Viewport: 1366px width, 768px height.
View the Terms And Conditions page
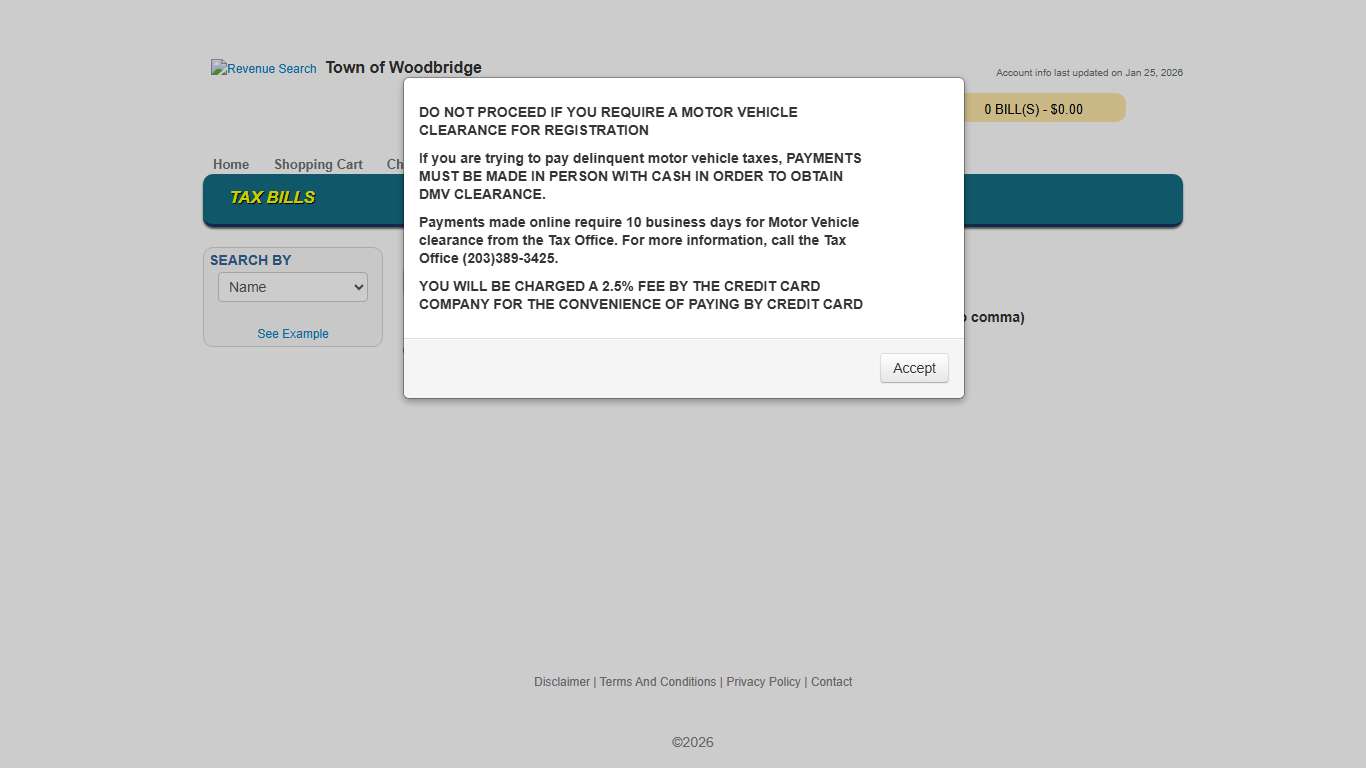click(658, 682)
